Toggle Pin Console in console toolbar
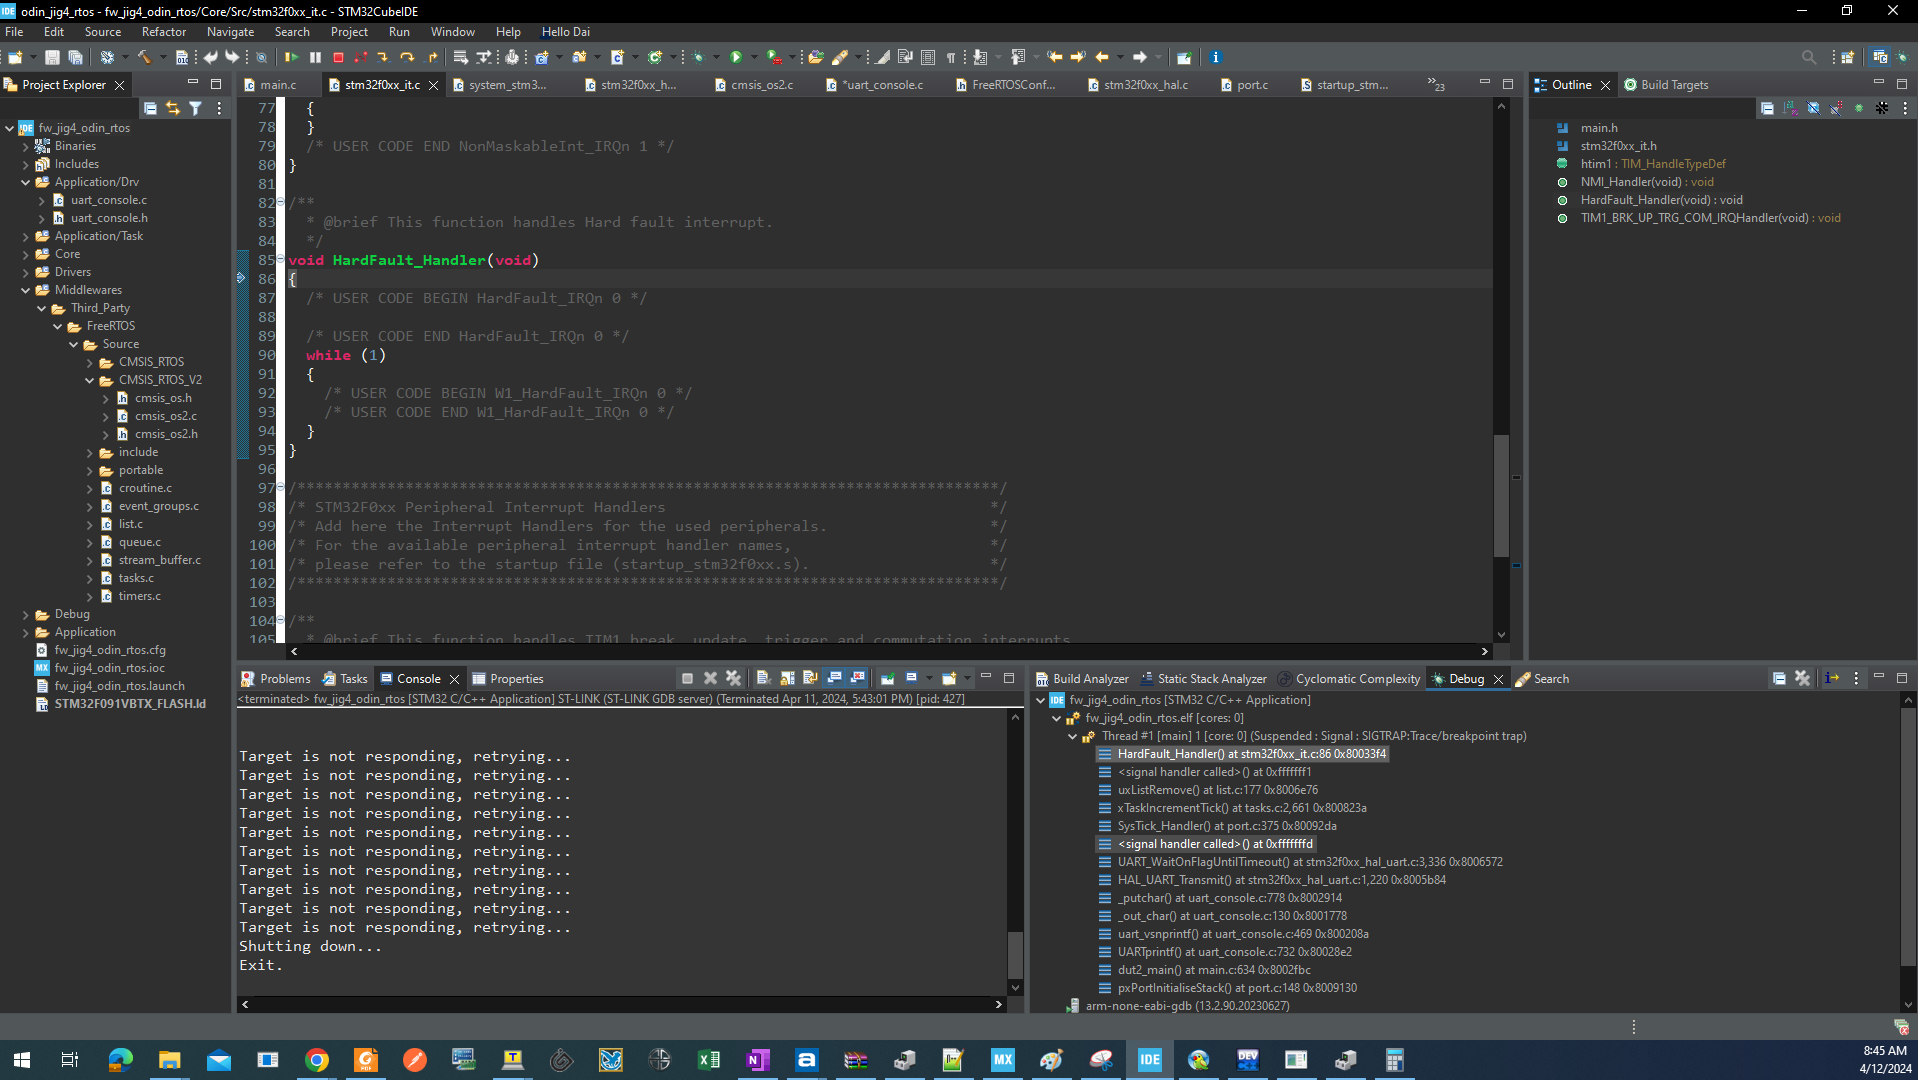The height and width of the screenshot is (1080, 1918). [x=887, y=678]
